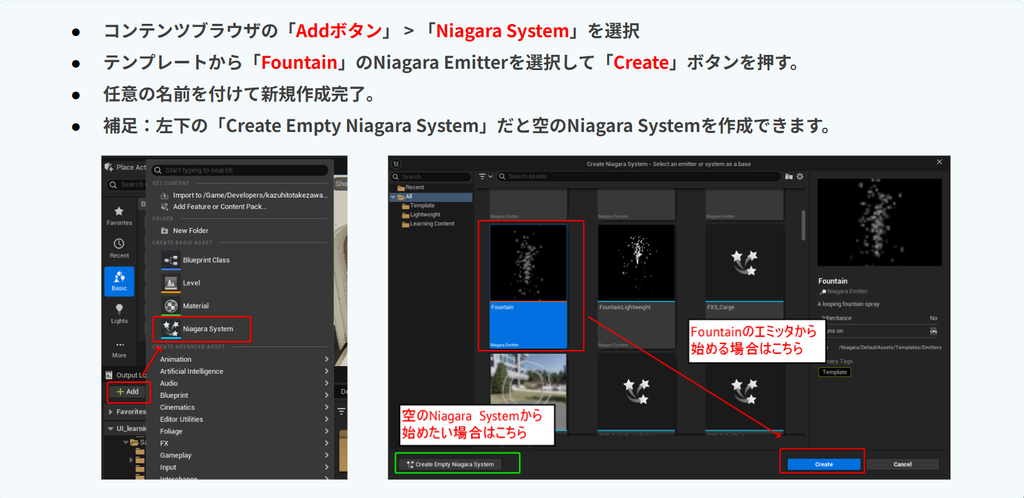Select the Basic category in Place Actors

point(119,281)
